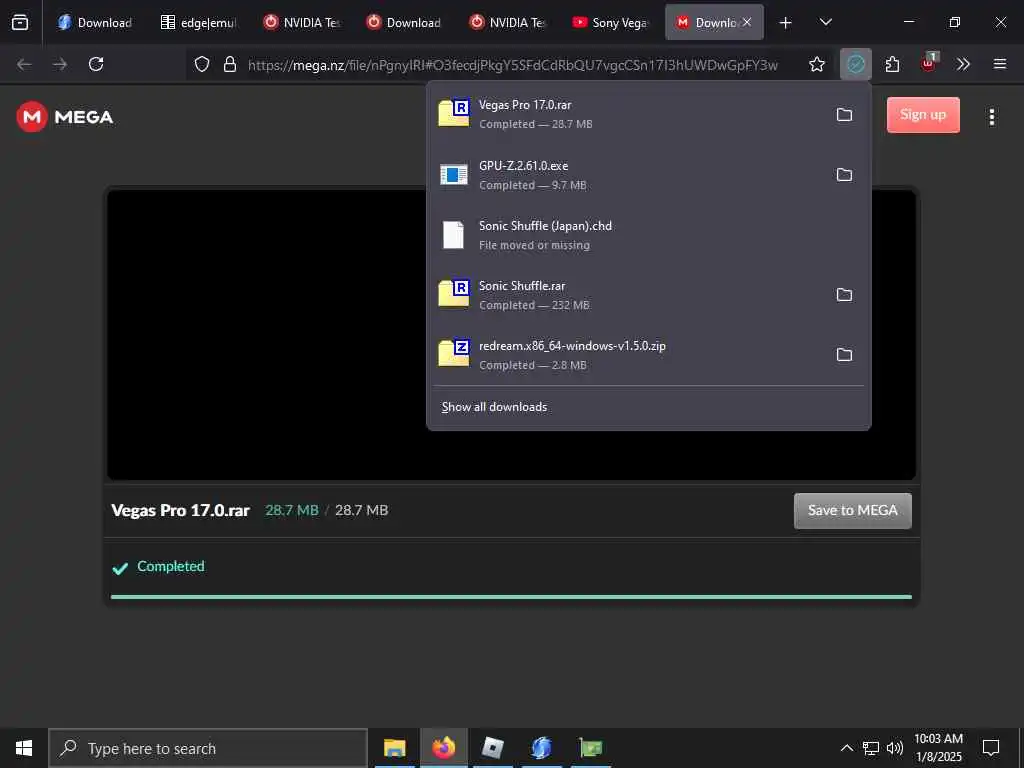Switch to second NVIDIA Te tab

click(x=507, y=23)
